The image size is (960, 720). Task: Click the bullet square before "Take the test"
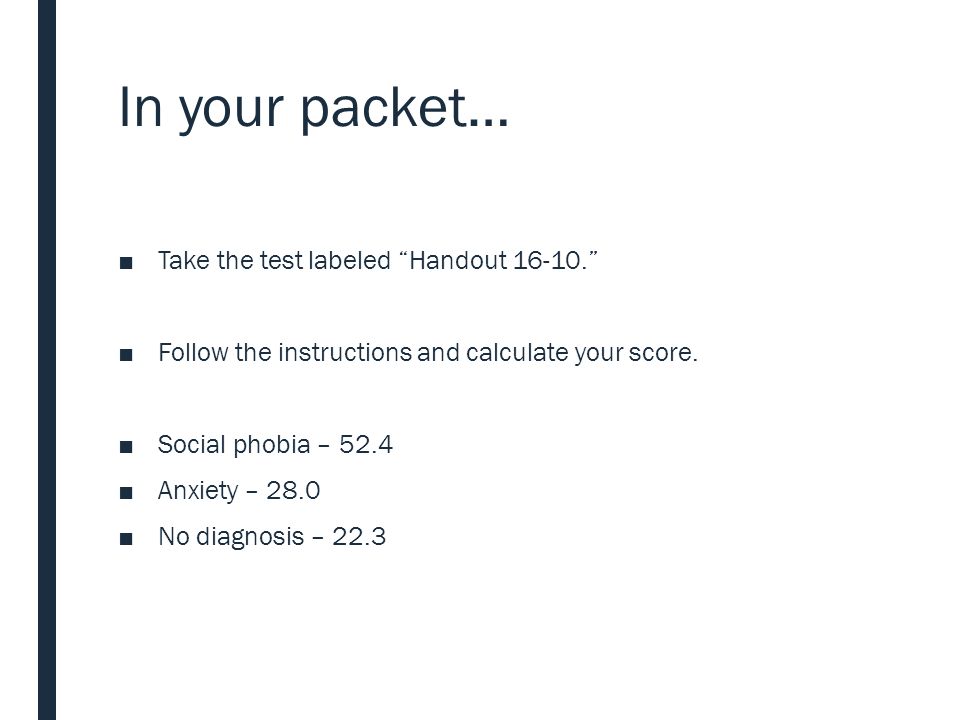coord(126,263)
